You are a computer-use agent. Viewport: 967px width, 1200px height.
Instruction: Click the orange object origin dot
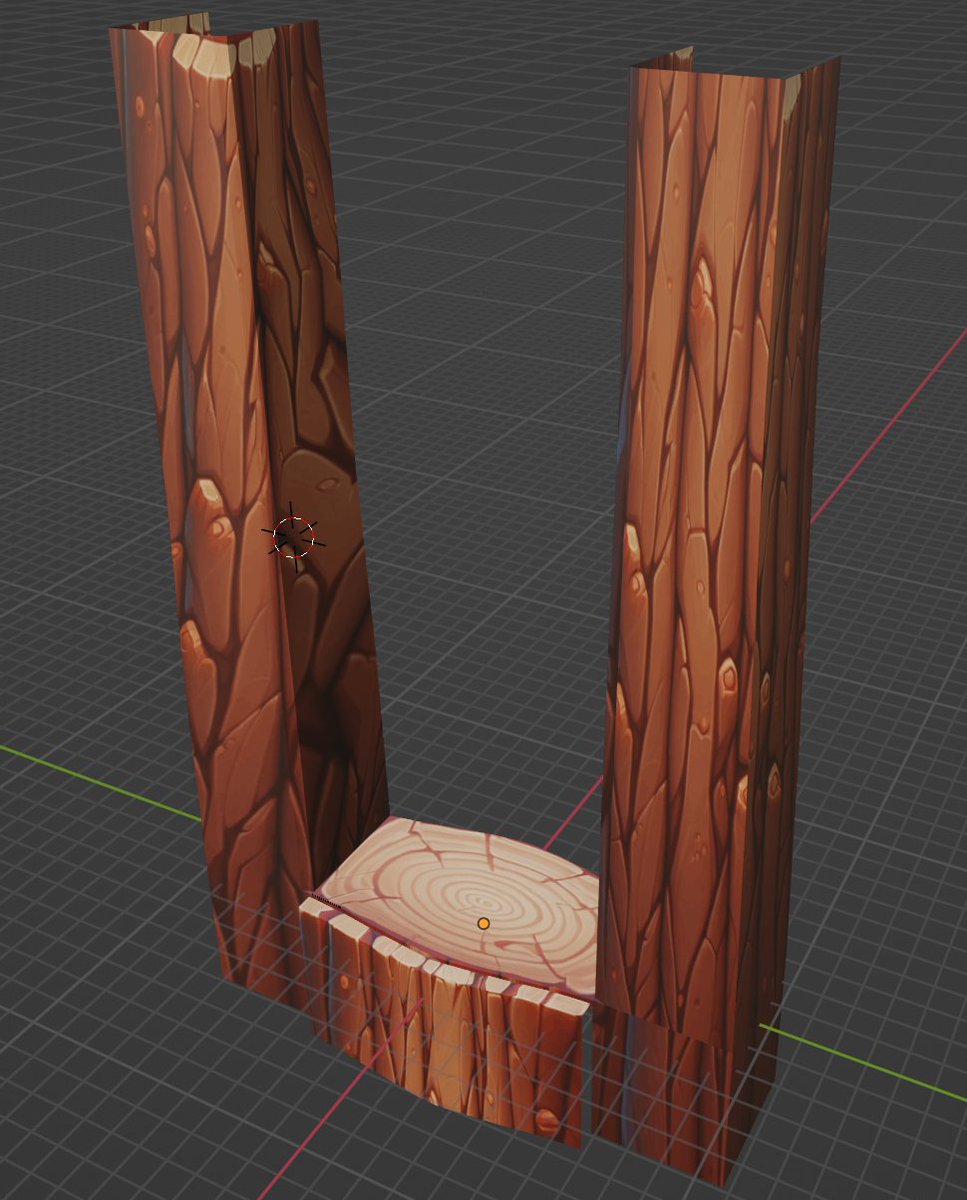click(484, 923)
